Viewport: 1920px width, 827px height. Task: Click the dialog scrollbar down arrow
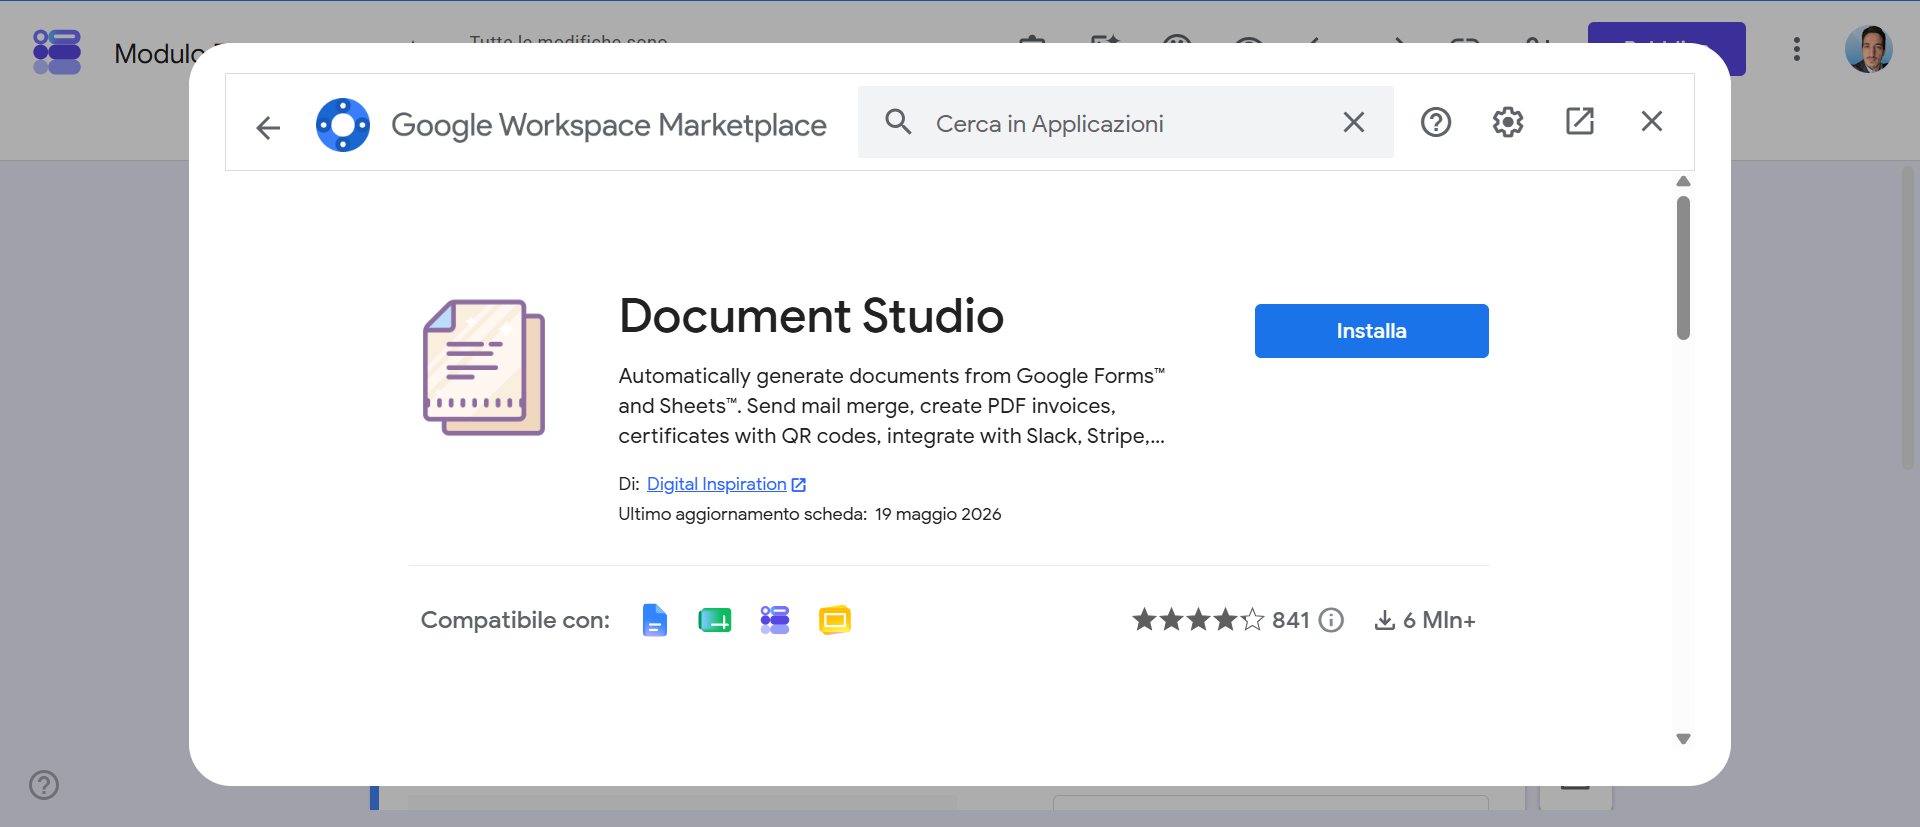[x=1683, y=739]
